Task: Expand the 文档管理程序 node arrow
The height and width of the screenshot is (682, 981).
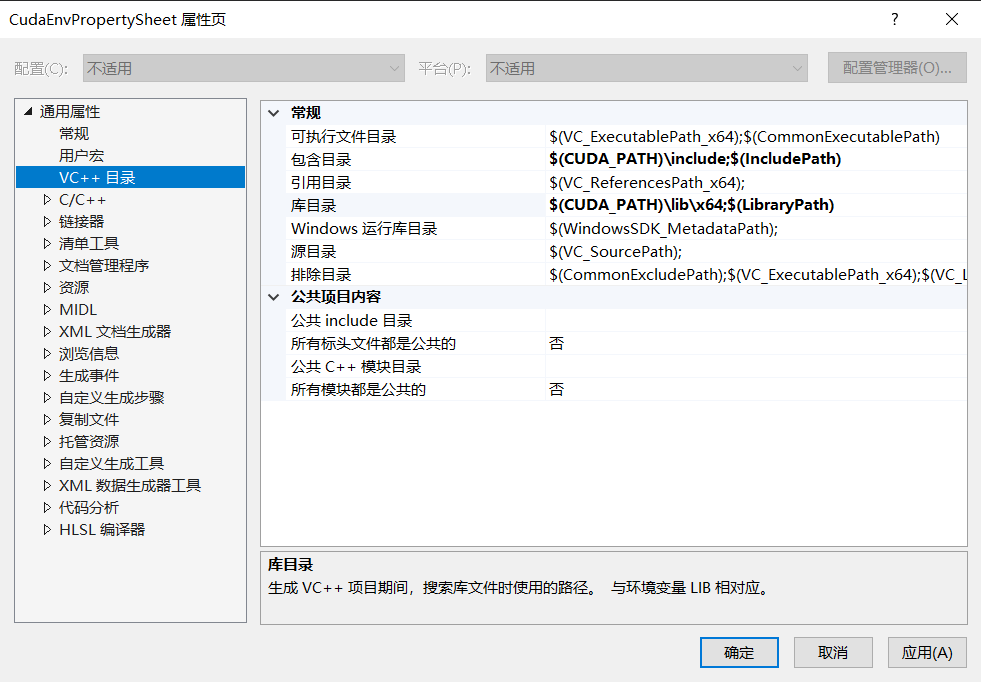Action: pyautogui.click(x=47, y=265)
